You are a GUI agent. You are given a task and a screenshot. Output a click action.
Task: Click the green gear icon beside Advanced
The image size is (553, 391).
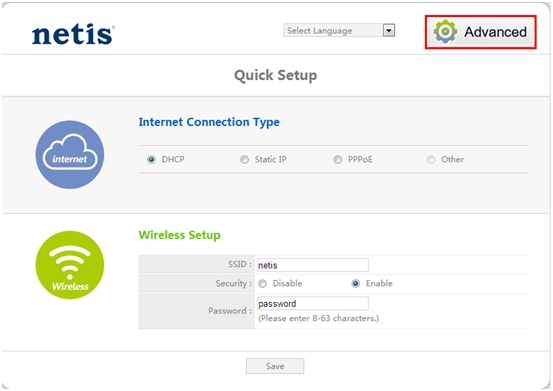coord(445,32)
